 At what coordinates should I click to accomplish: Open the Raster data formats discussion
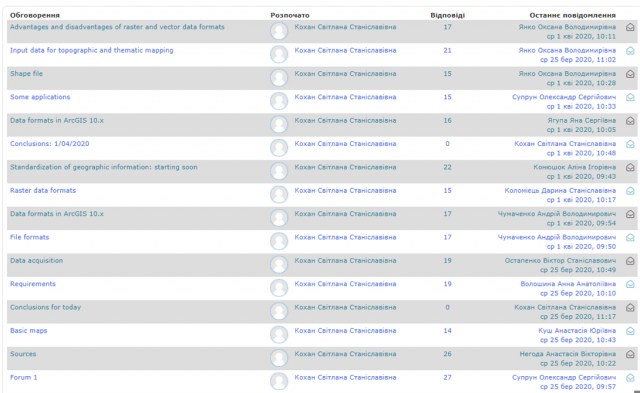point(43,190)
